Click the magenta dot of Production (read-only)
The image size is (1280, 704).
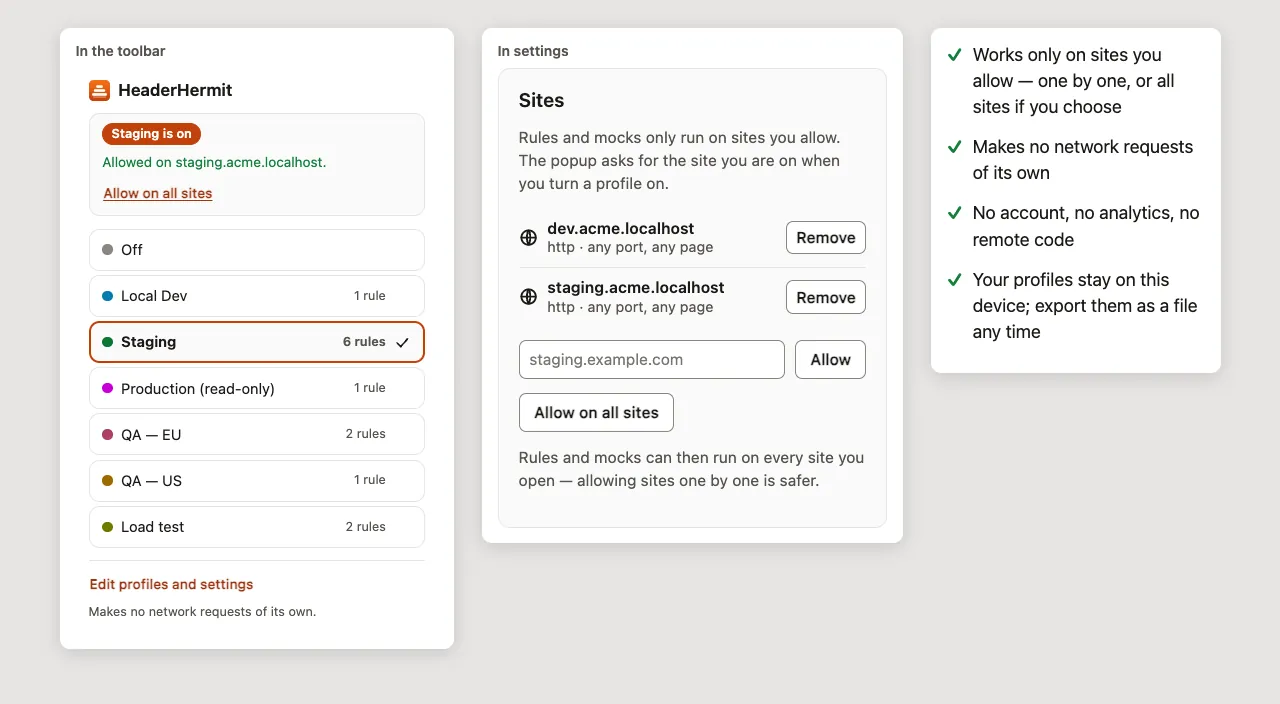(107, 388)
